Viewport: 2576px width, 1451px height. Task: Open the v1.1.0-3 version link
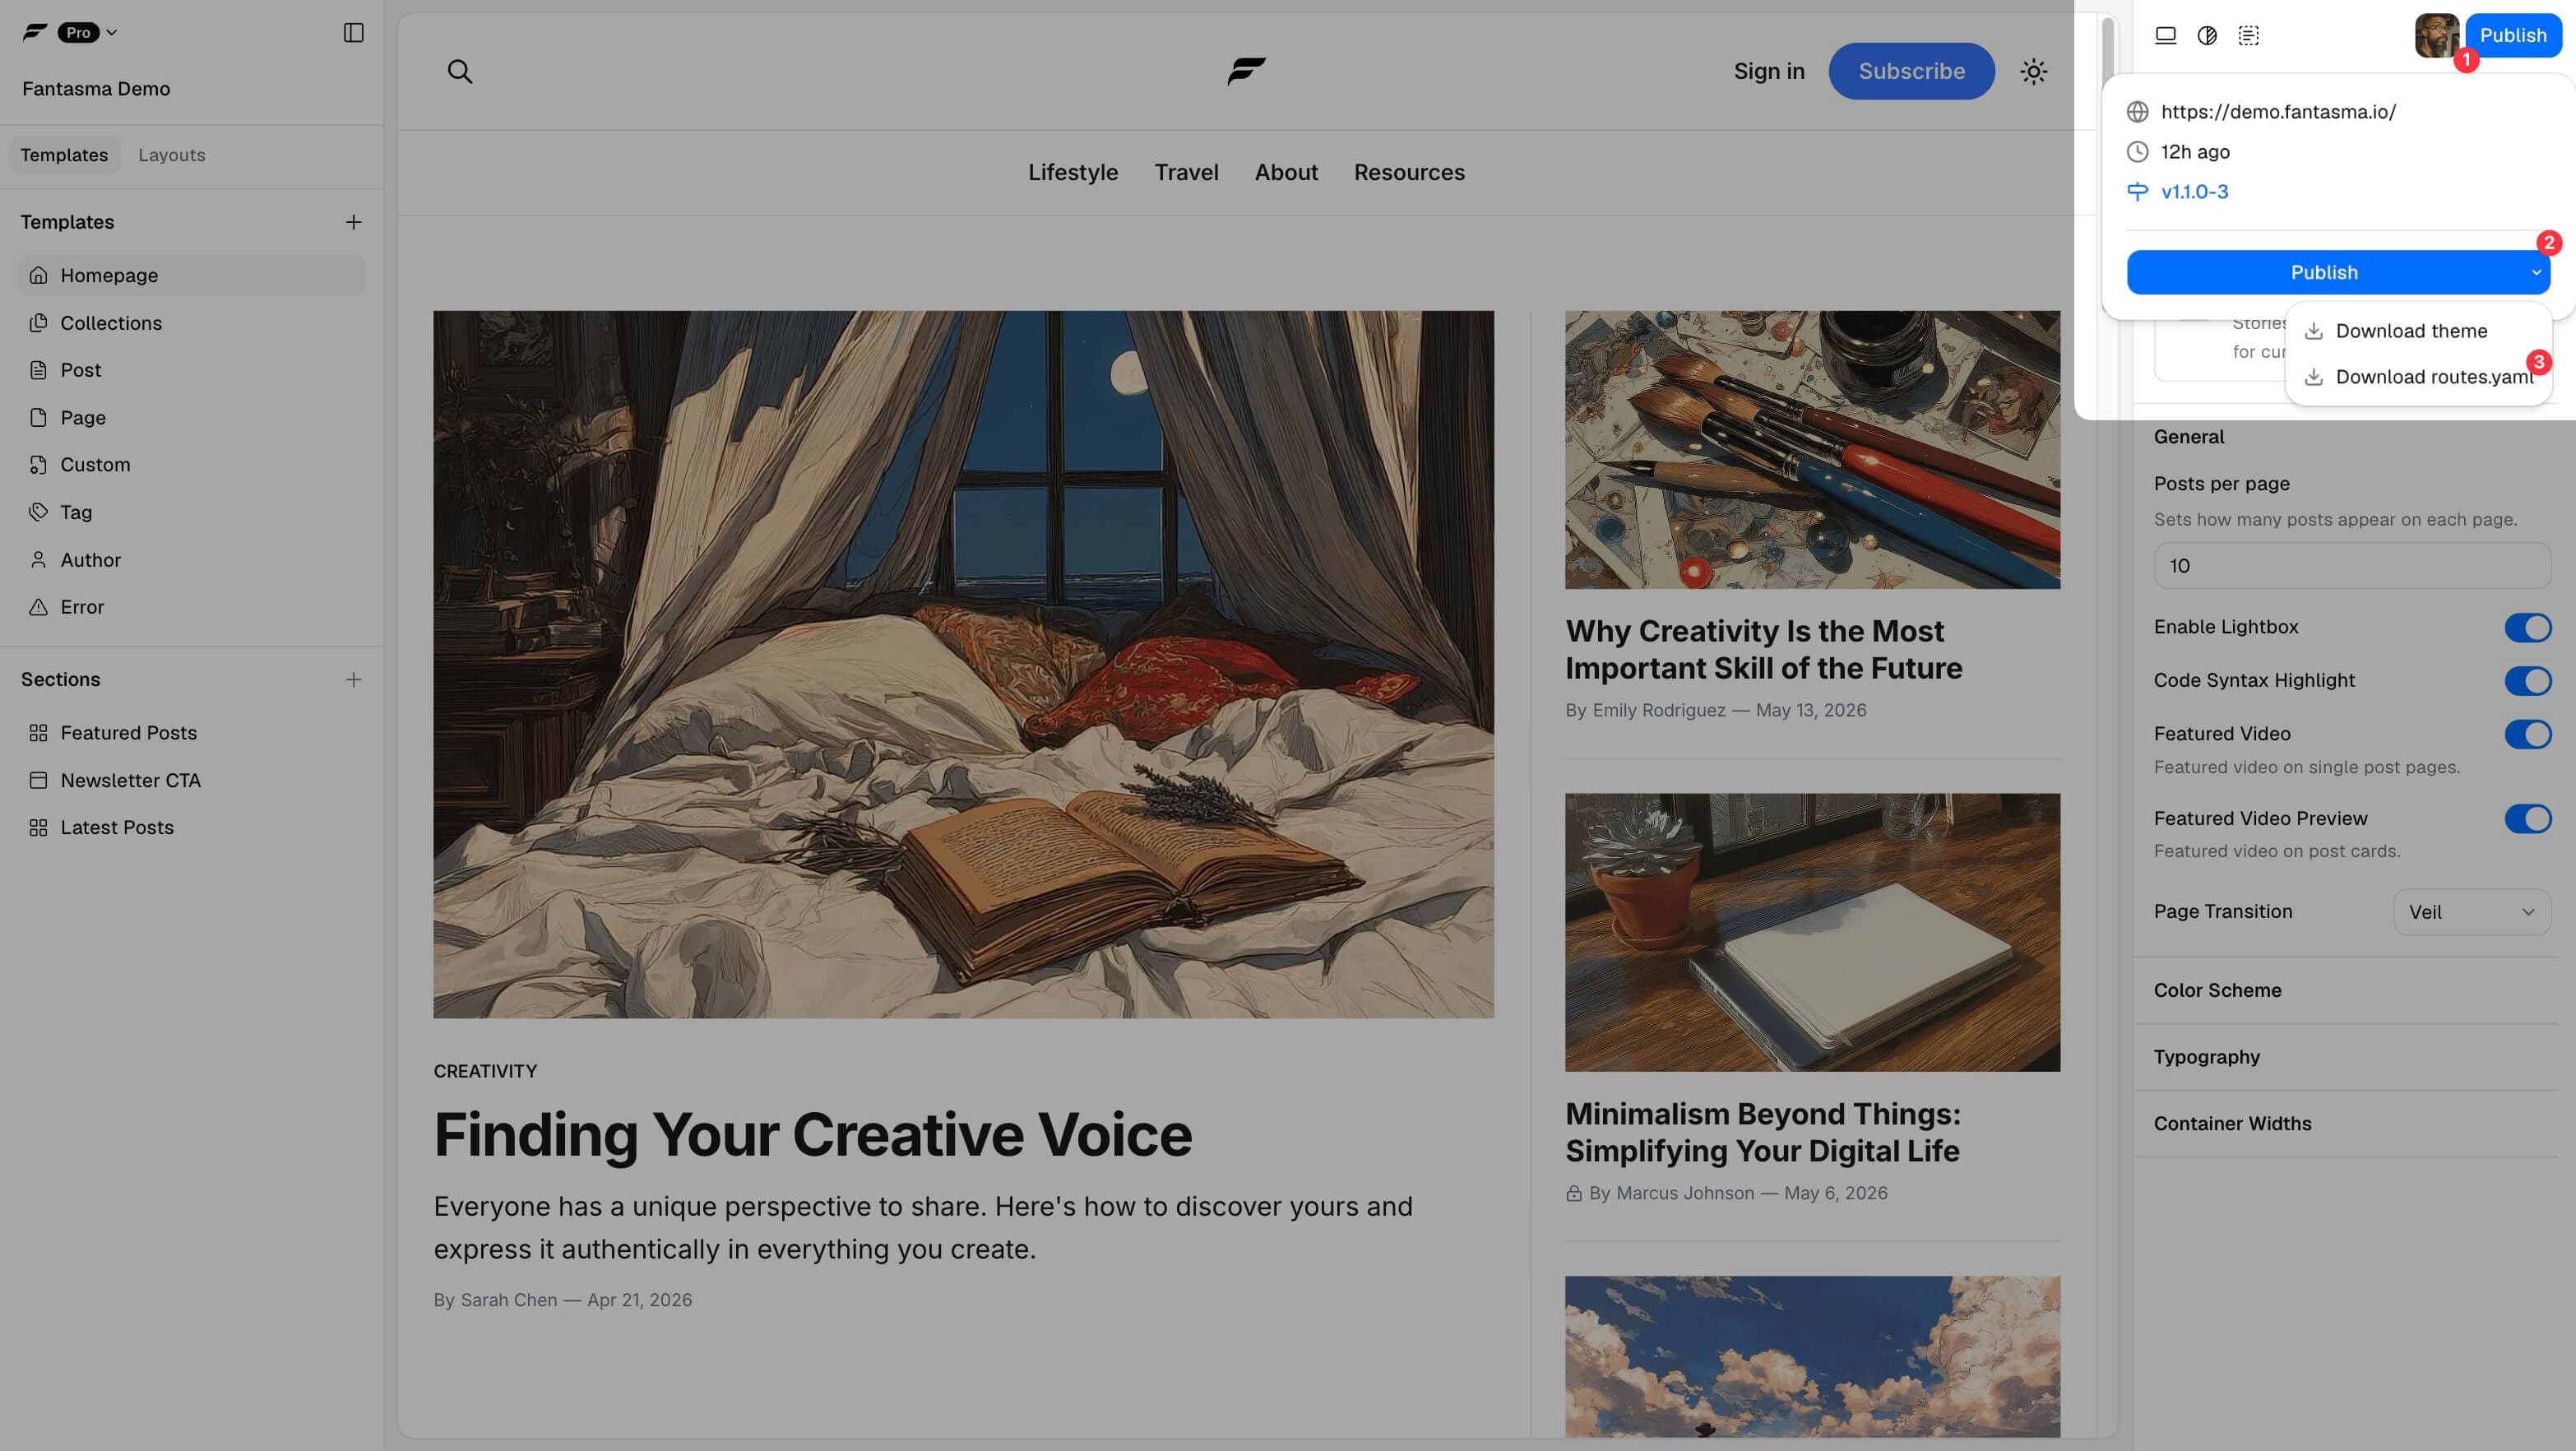click(x=2194, y=191)
